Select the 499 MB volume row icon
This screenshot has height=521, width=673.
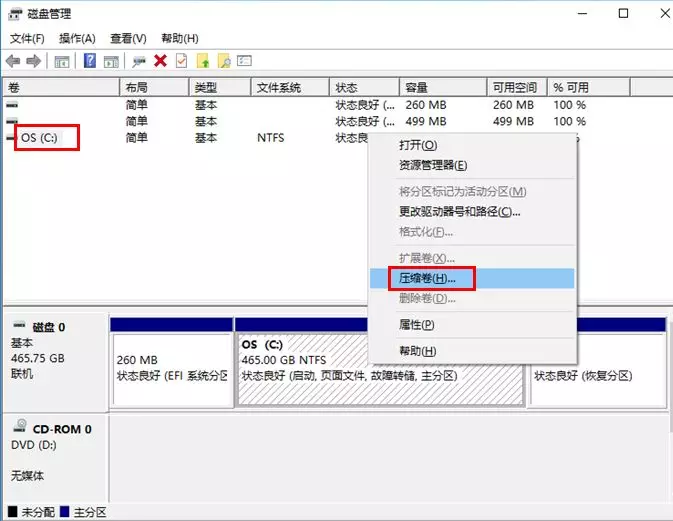[12, 121]
